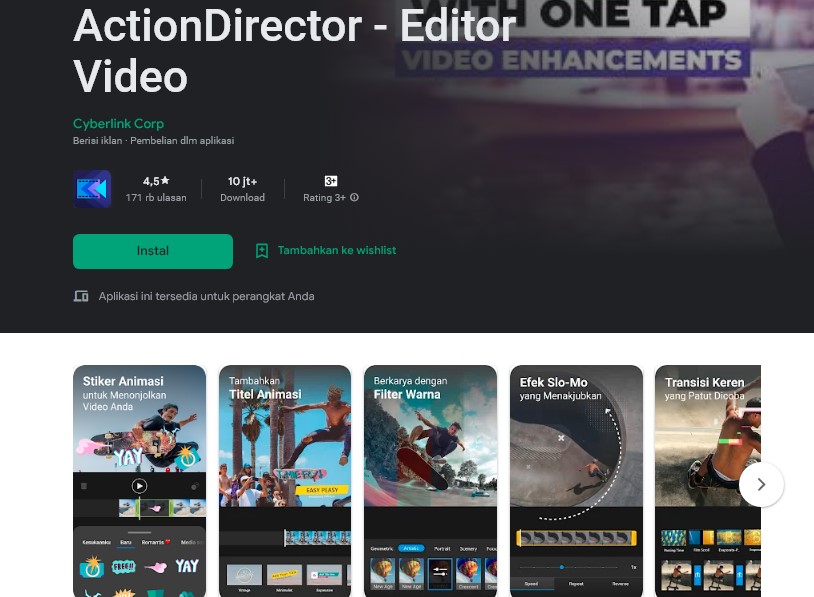Click 'Berisi iklan · Pembelian dlm aplikasi' text
Viewport: 814px width, 597px height.
(154, 141)
